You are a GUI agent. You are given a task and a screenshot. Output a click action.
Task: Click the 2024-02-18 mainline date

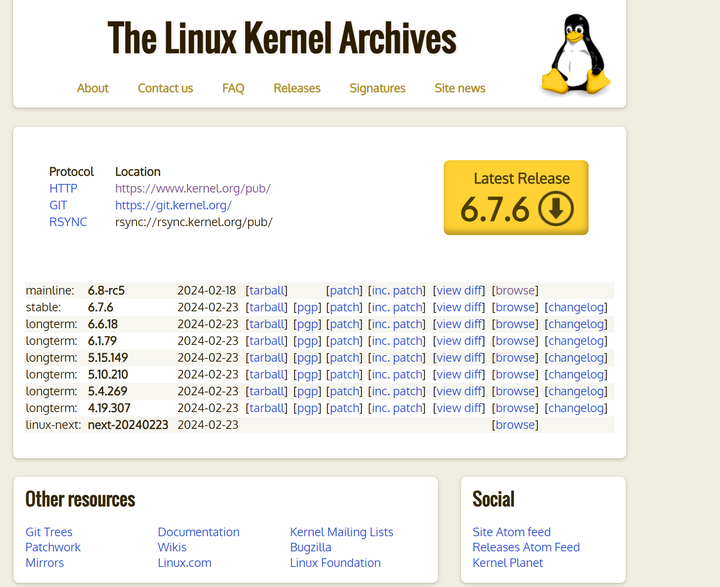point(207,290)
